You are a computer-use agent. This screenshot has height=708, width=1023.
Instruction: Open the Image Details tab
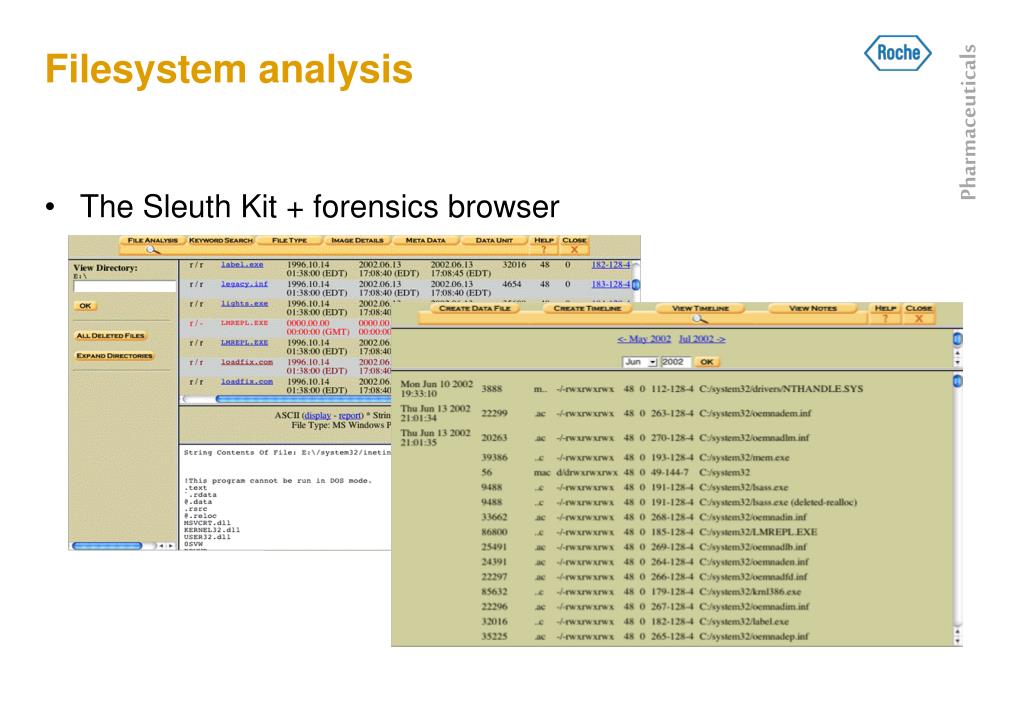(x=358, y=240)
